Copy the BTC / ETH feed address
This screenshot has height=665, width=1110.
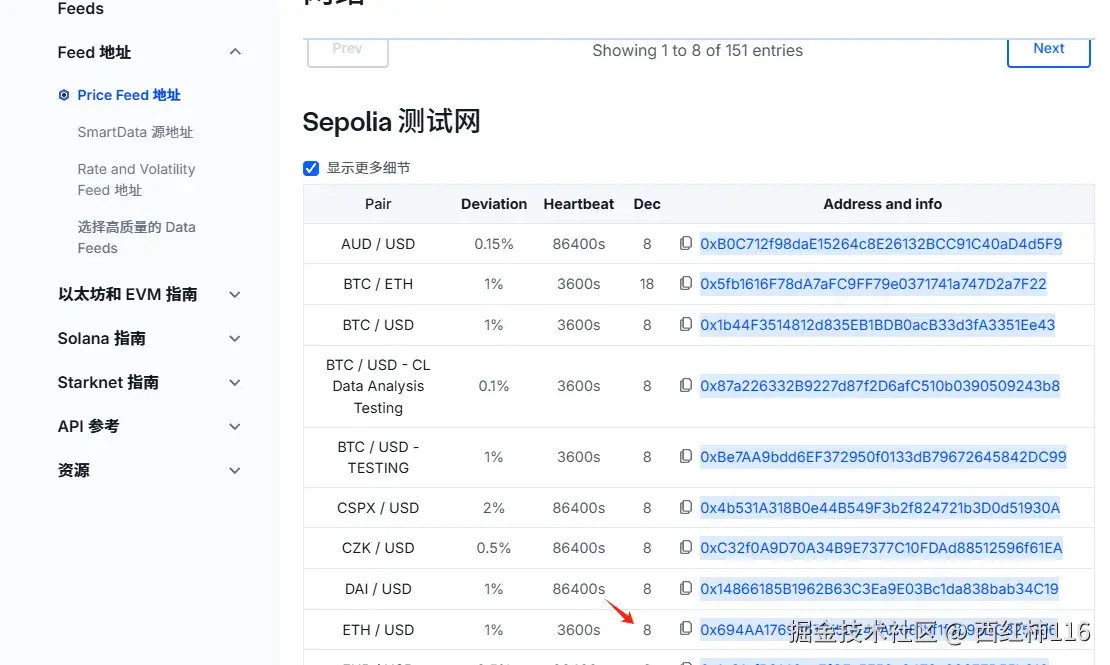[686, 284]
